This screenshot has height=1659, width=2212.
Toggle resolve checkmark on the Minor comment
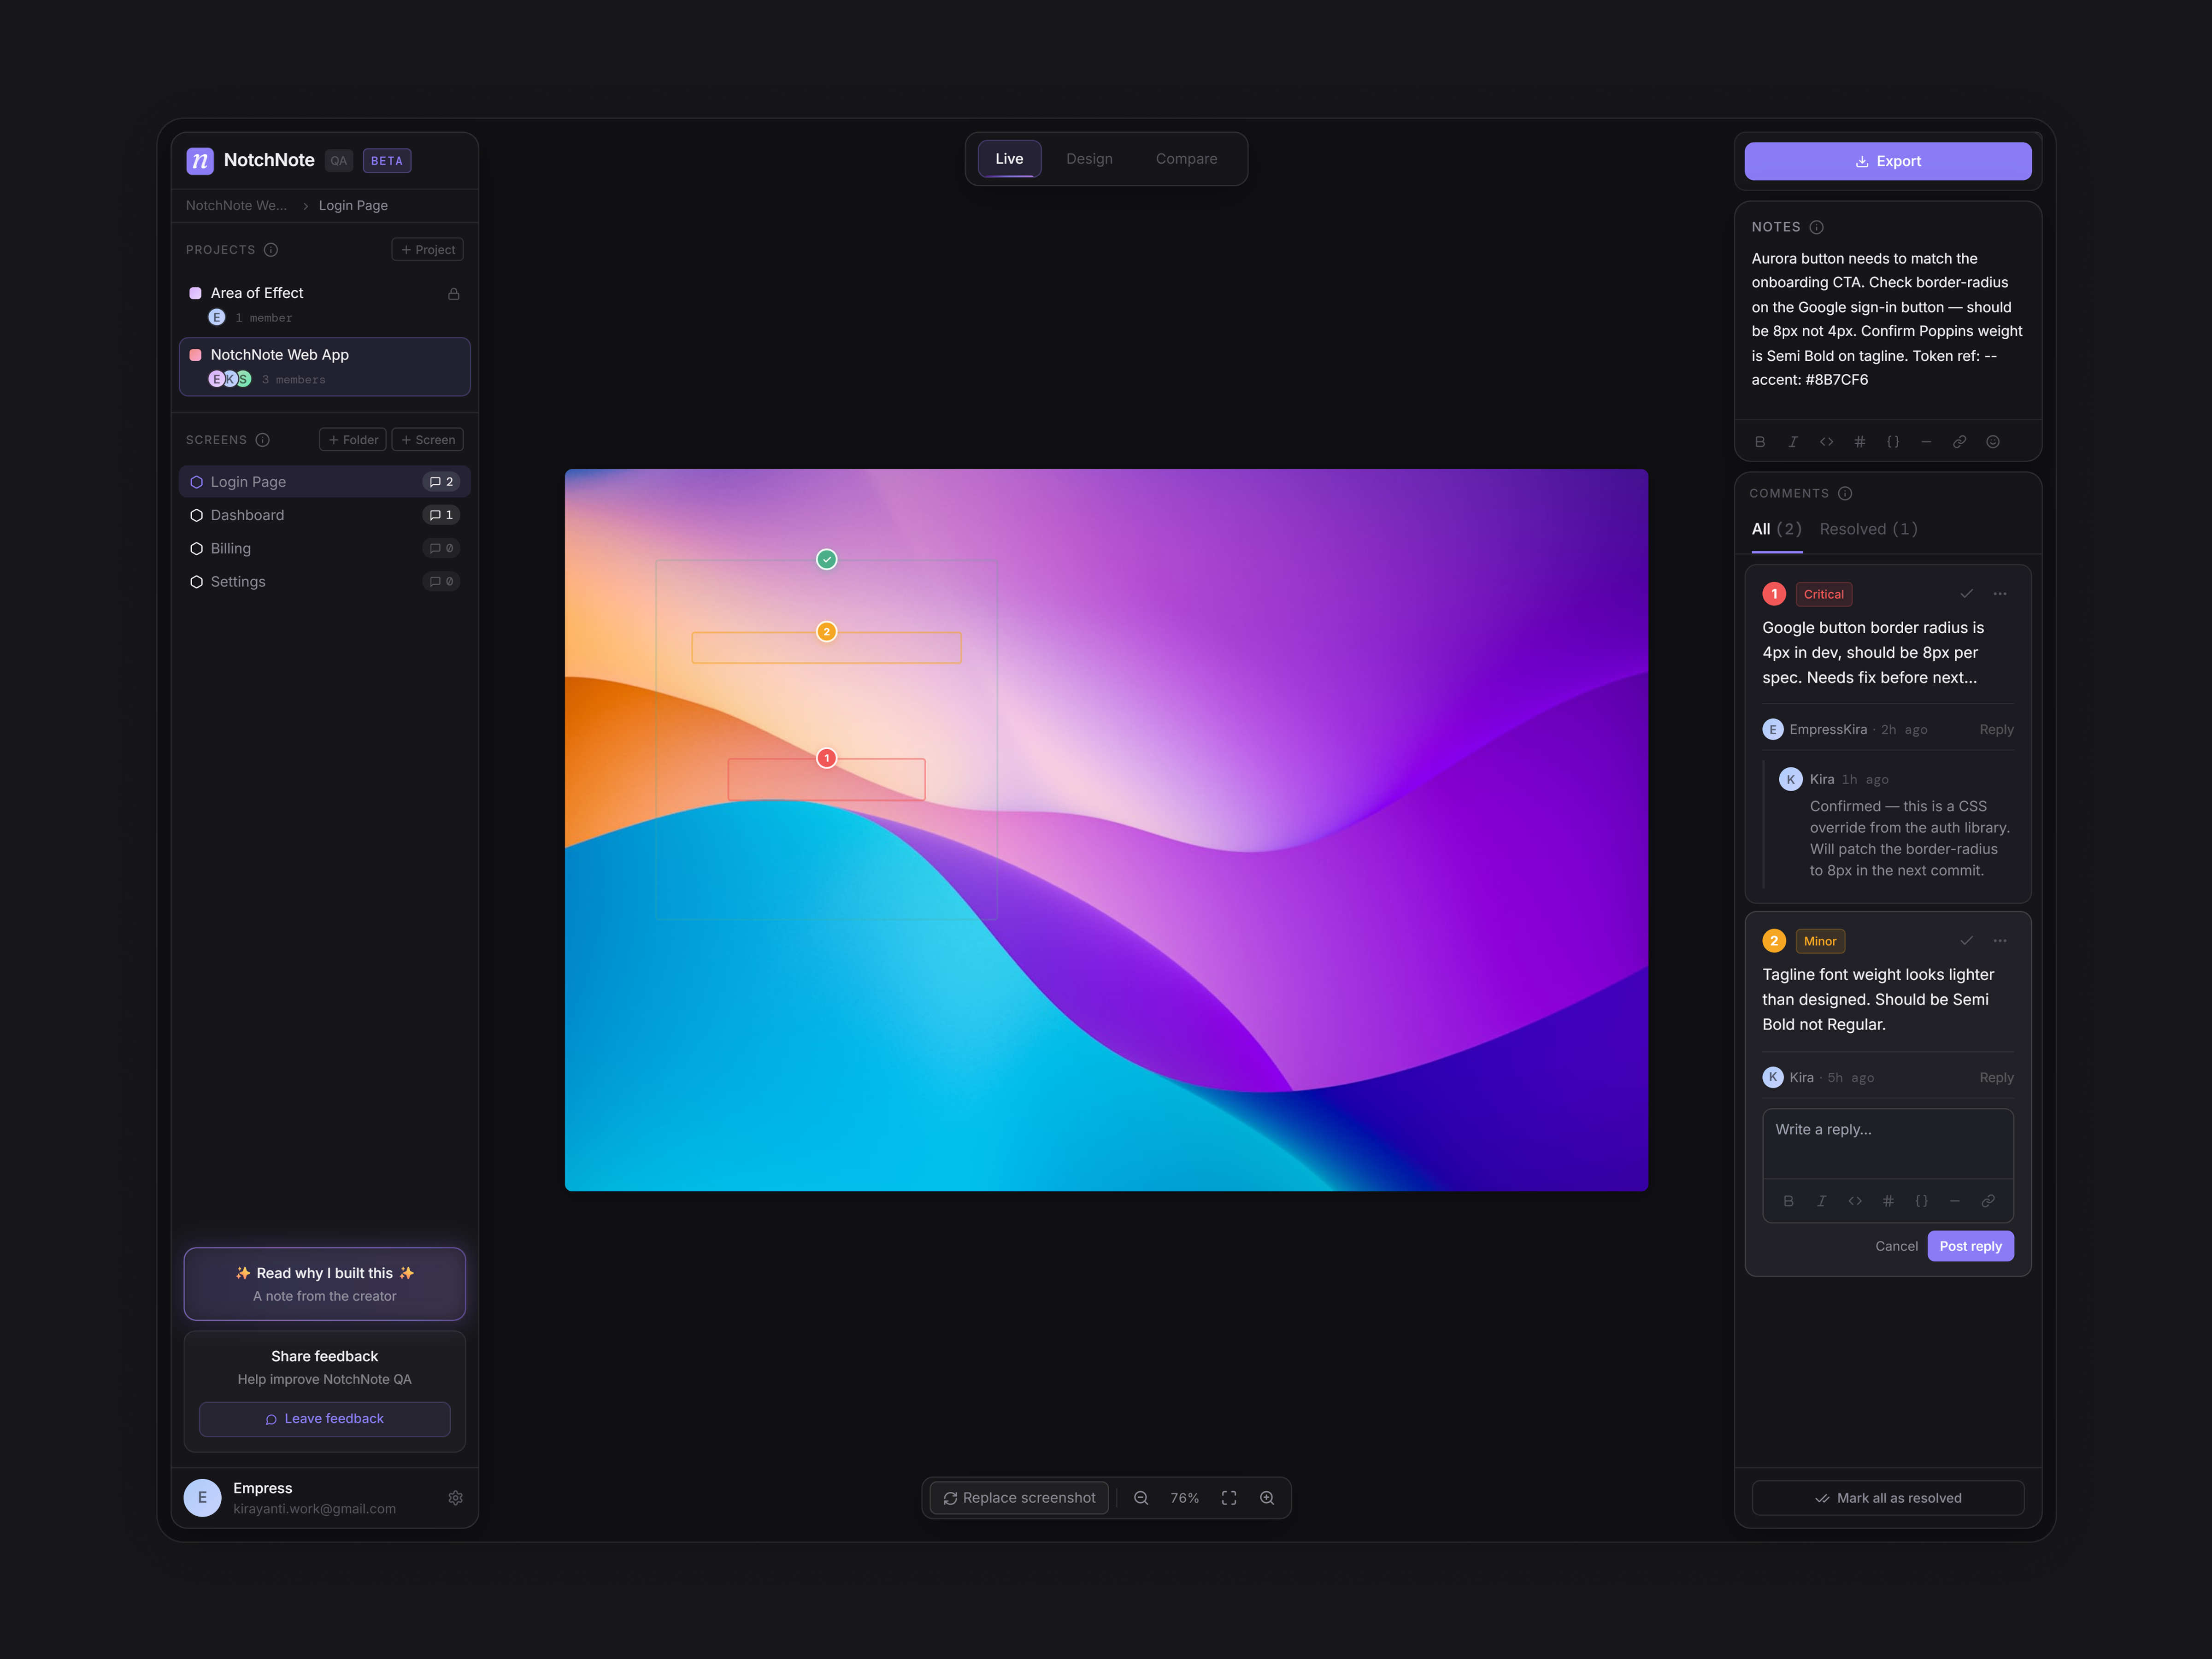pos(1966,941)
